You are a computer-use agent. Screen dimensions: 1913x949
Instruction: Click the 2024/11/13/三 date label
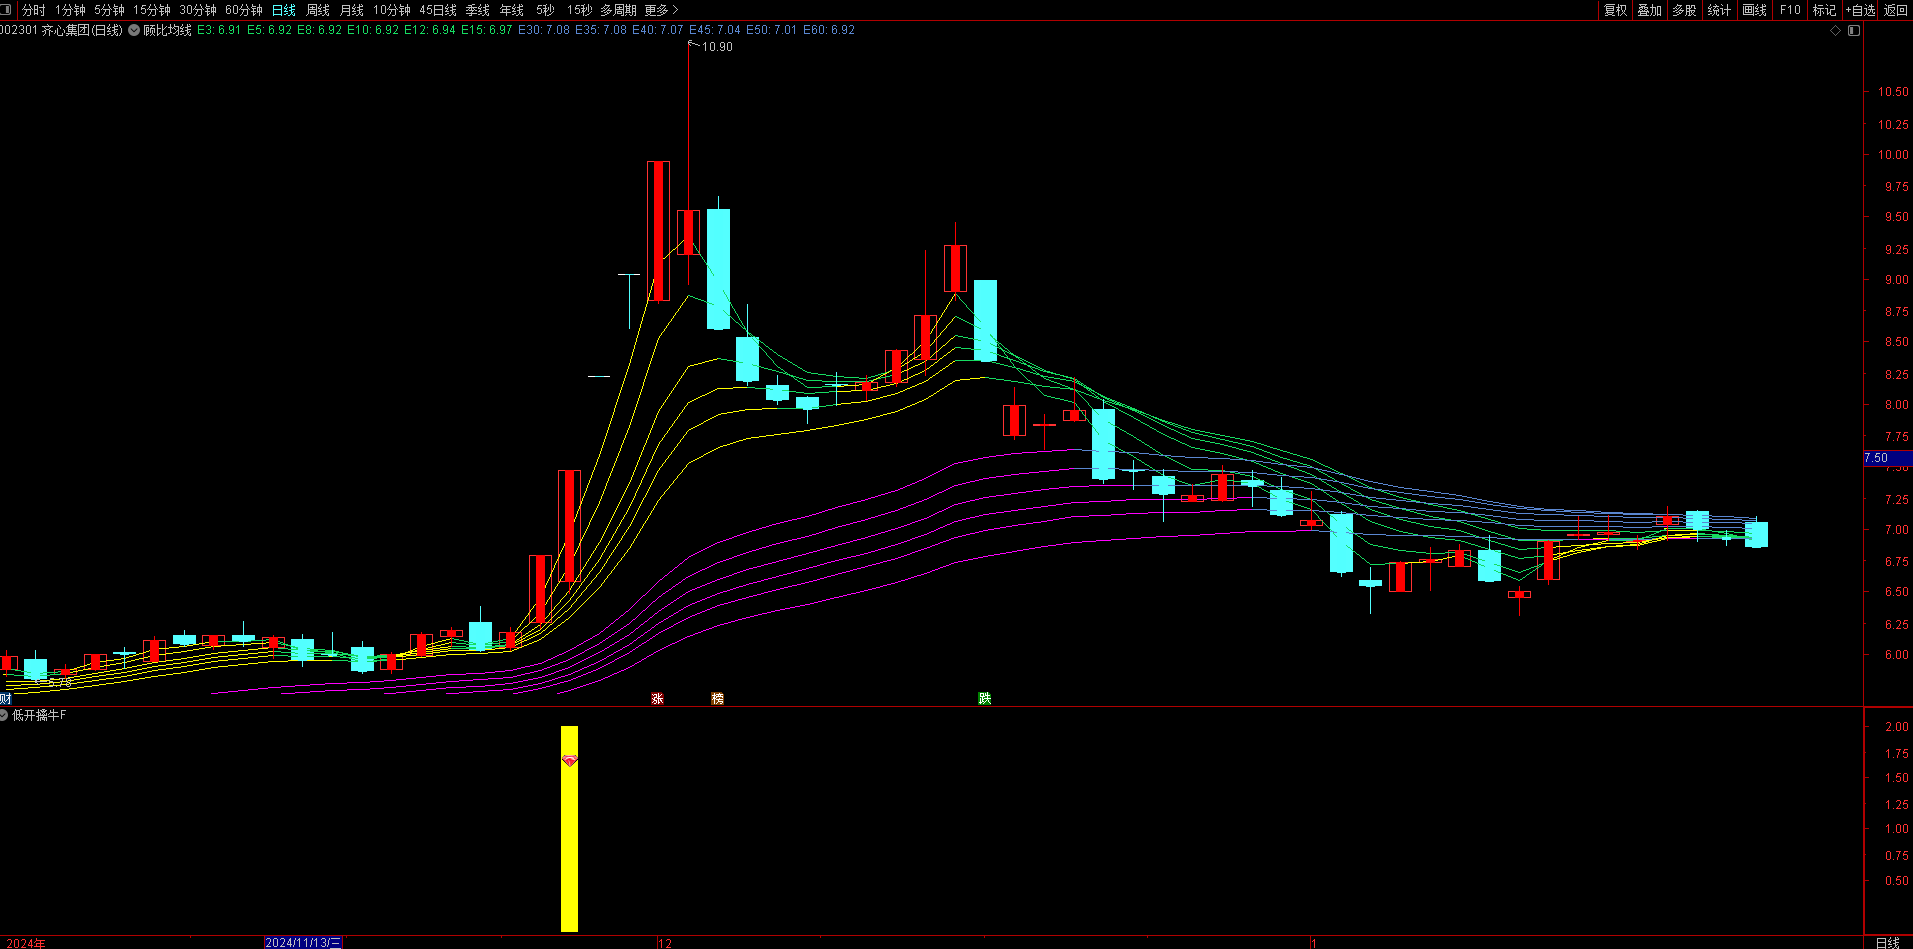pos(303,942)
